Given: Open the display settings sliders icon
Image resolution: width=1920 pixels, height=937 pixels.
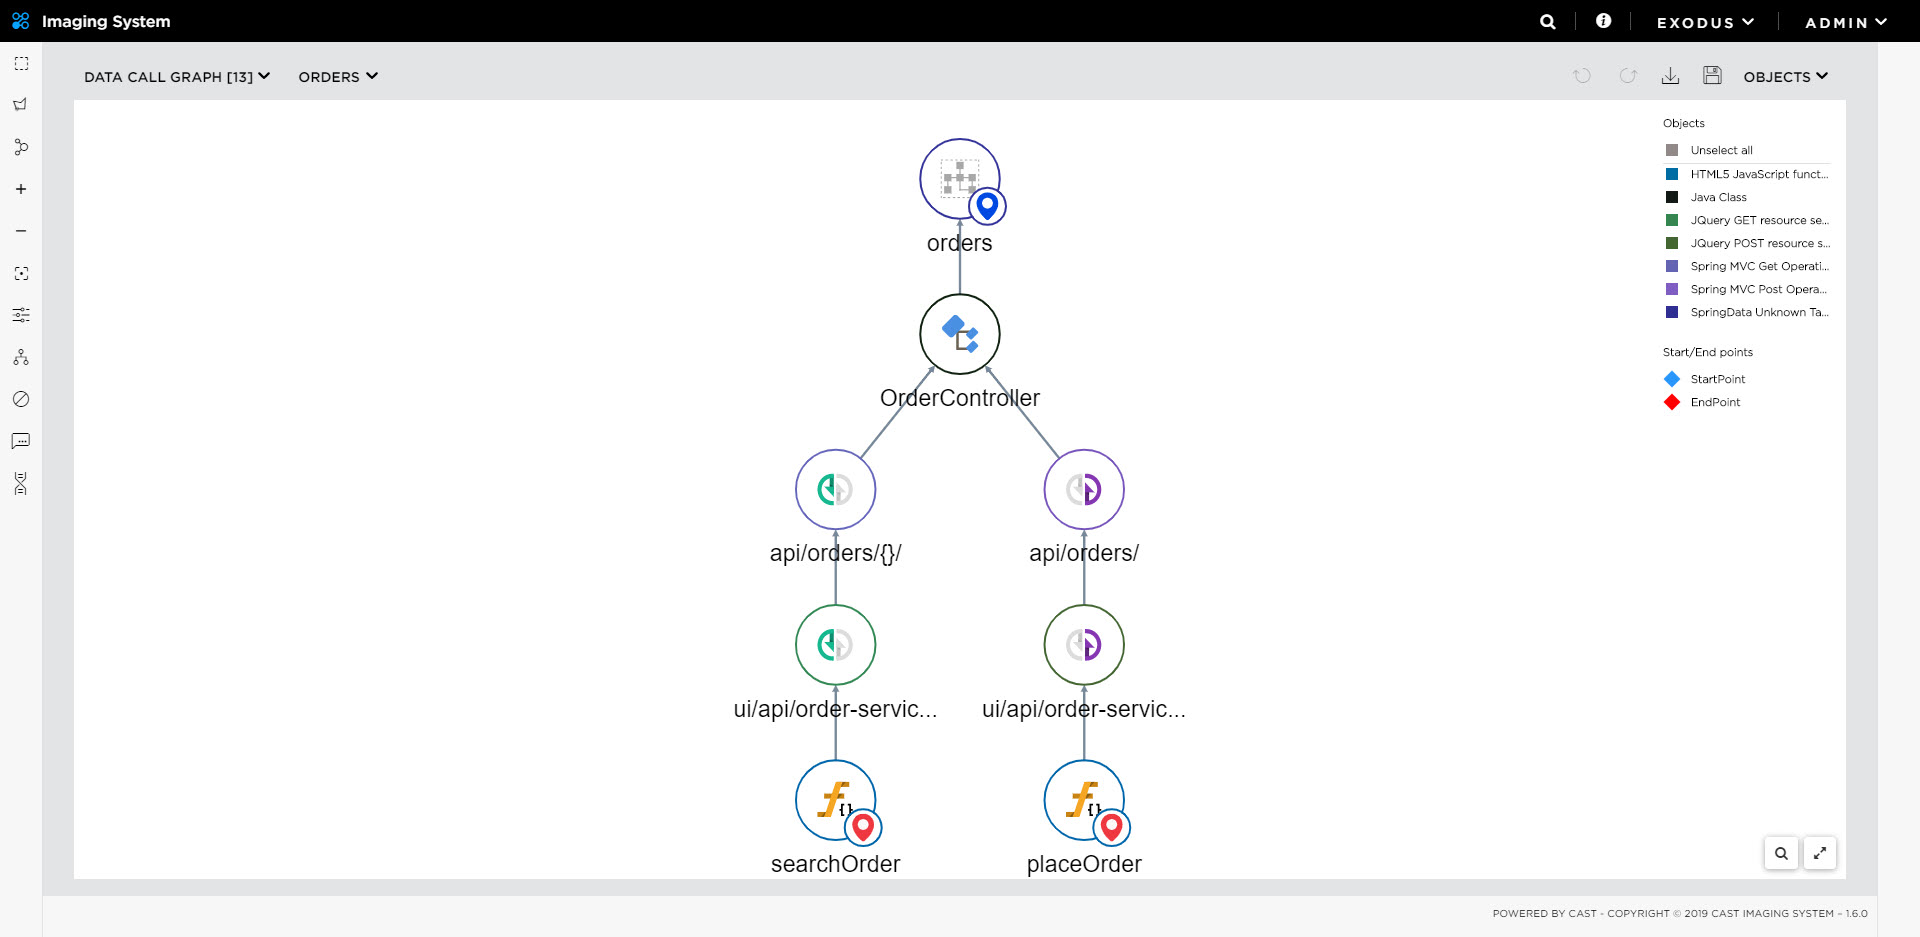Looking at the screenshot, I should tap(21, 315).
